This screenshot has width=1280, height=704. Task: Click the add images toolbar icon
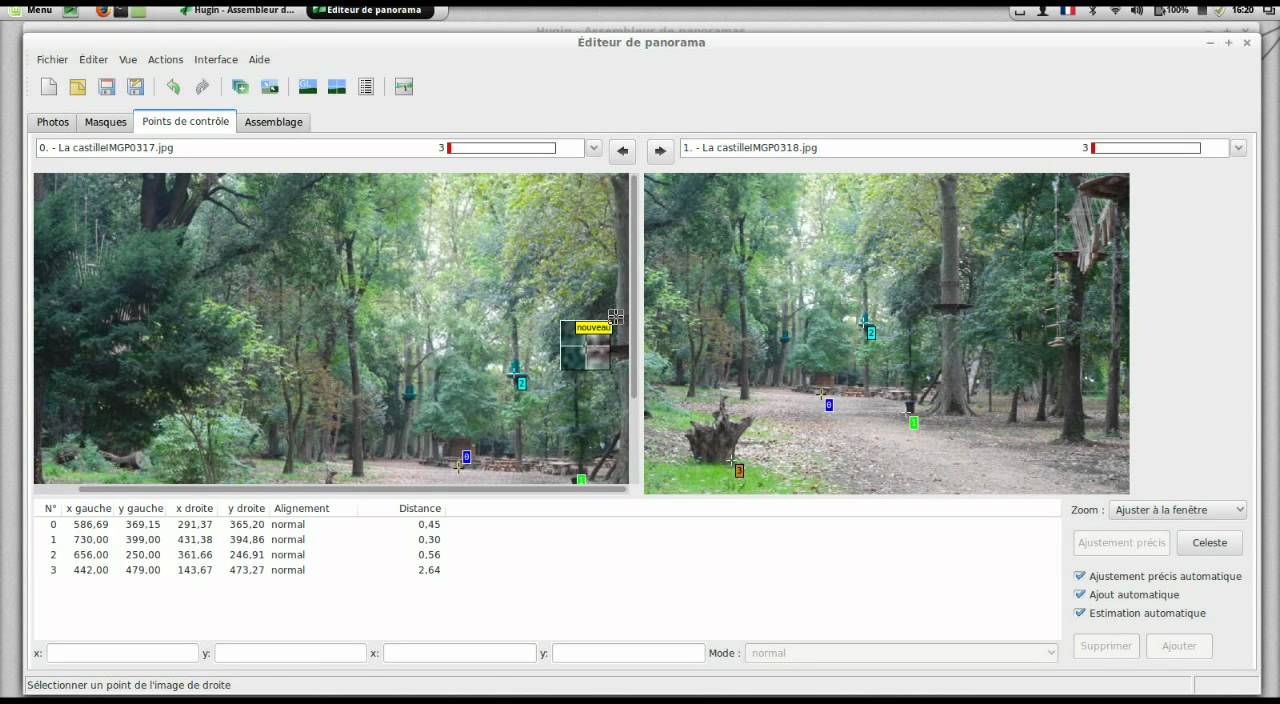(x=240, y=87)
